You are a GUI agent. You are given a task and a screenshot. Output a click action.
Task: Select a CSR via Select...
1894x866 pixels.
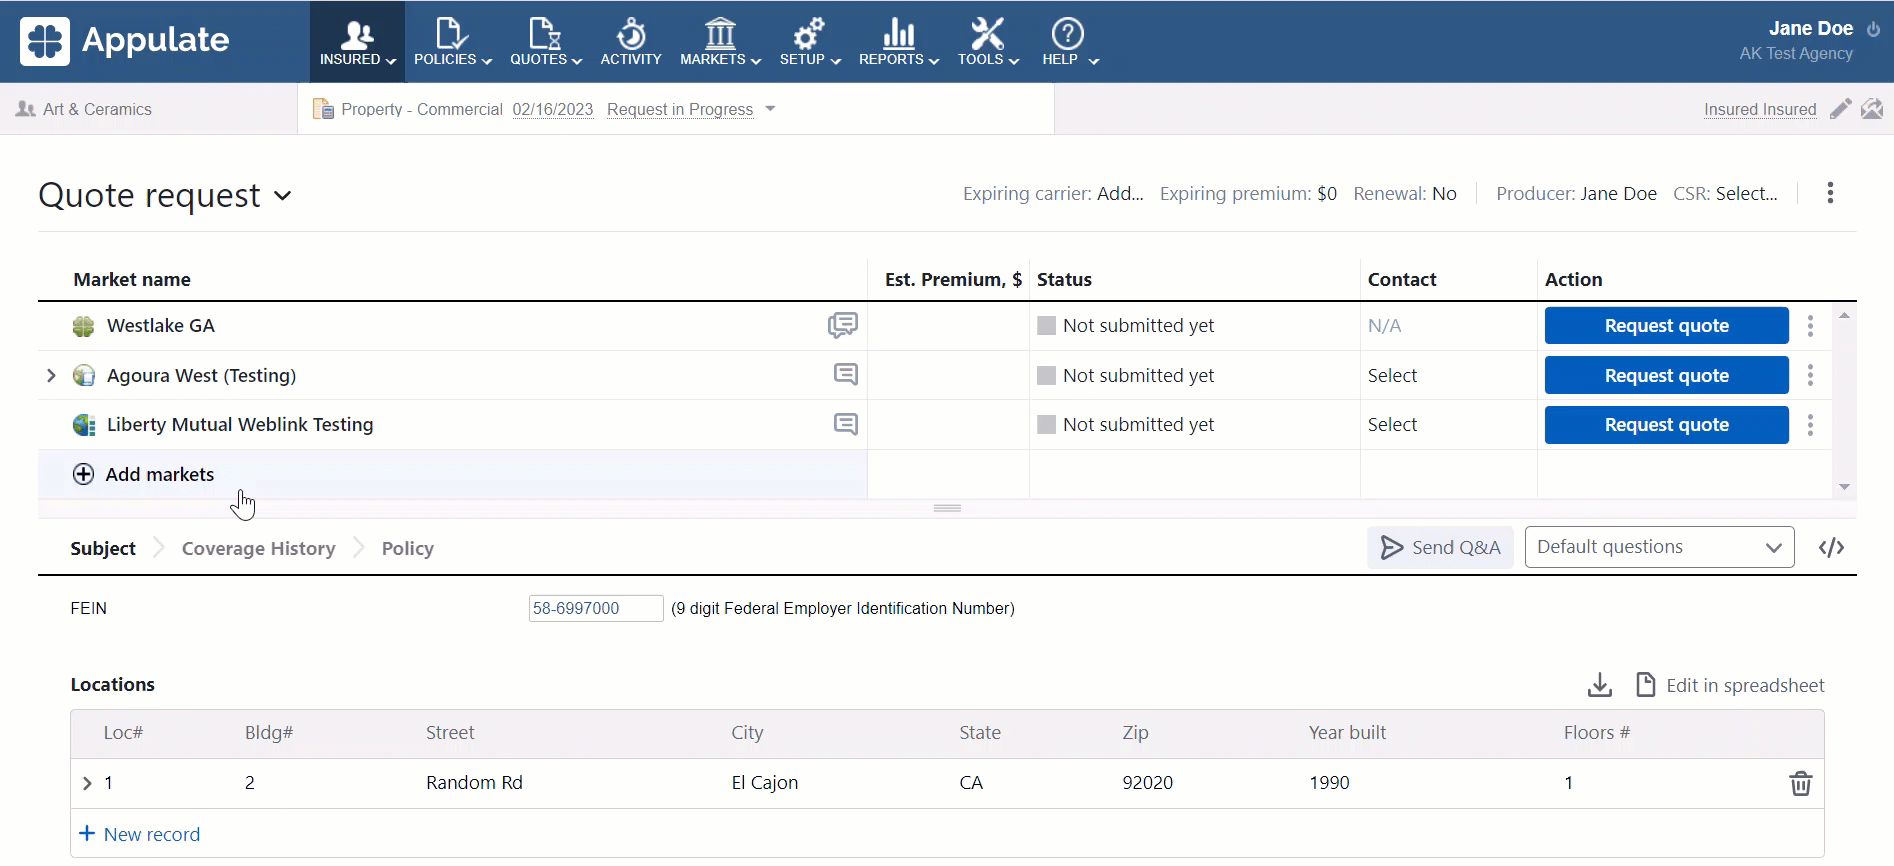1746,193
